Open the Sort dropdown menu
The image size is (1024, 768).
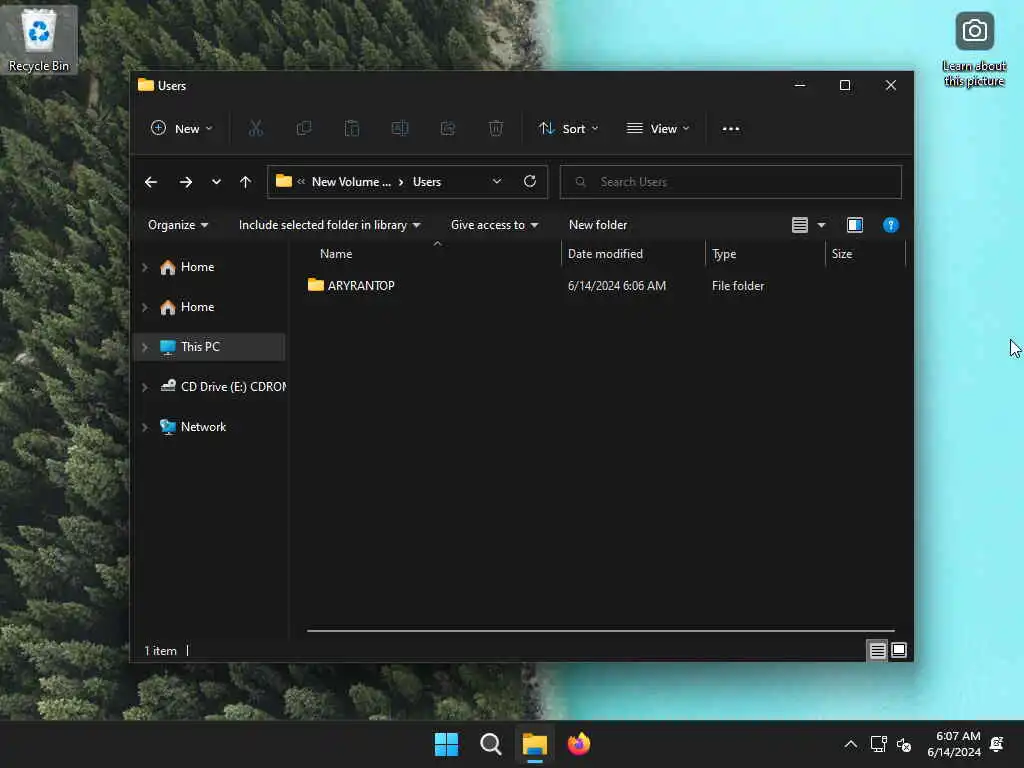569,129
